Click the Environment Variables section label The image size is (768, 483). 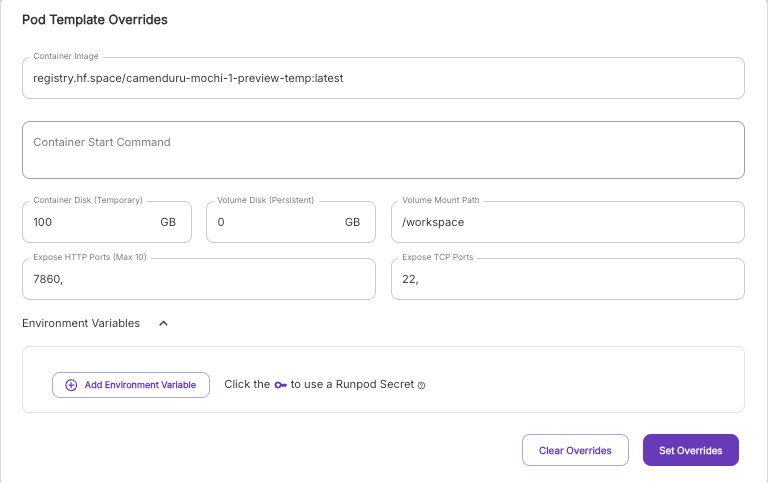[x=81, y=323]
